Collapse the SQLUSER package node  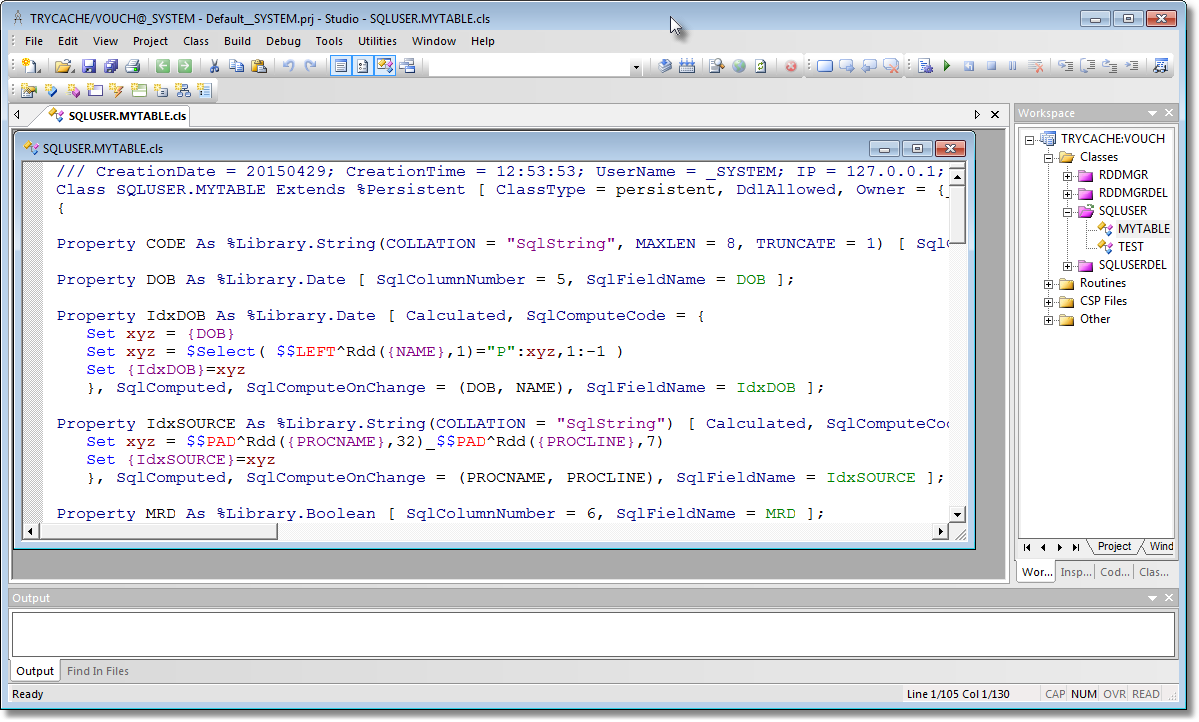[1067, 212]
